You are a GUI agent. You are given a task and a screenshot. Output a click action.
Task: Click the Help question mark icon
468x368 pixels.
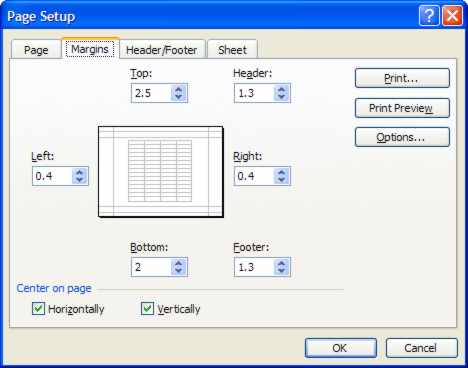point(429,16)
